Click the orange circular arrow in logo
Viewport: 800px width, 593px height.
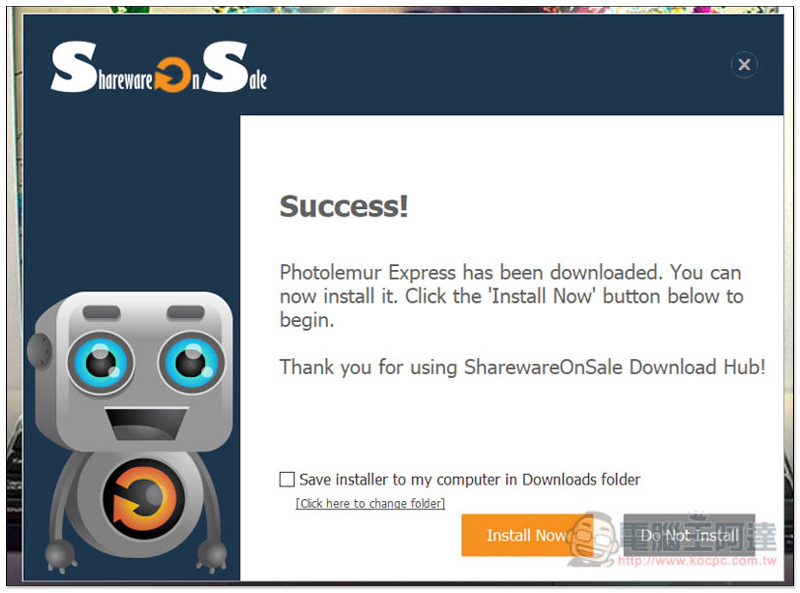pyautogui.click(x=172, y=75)
